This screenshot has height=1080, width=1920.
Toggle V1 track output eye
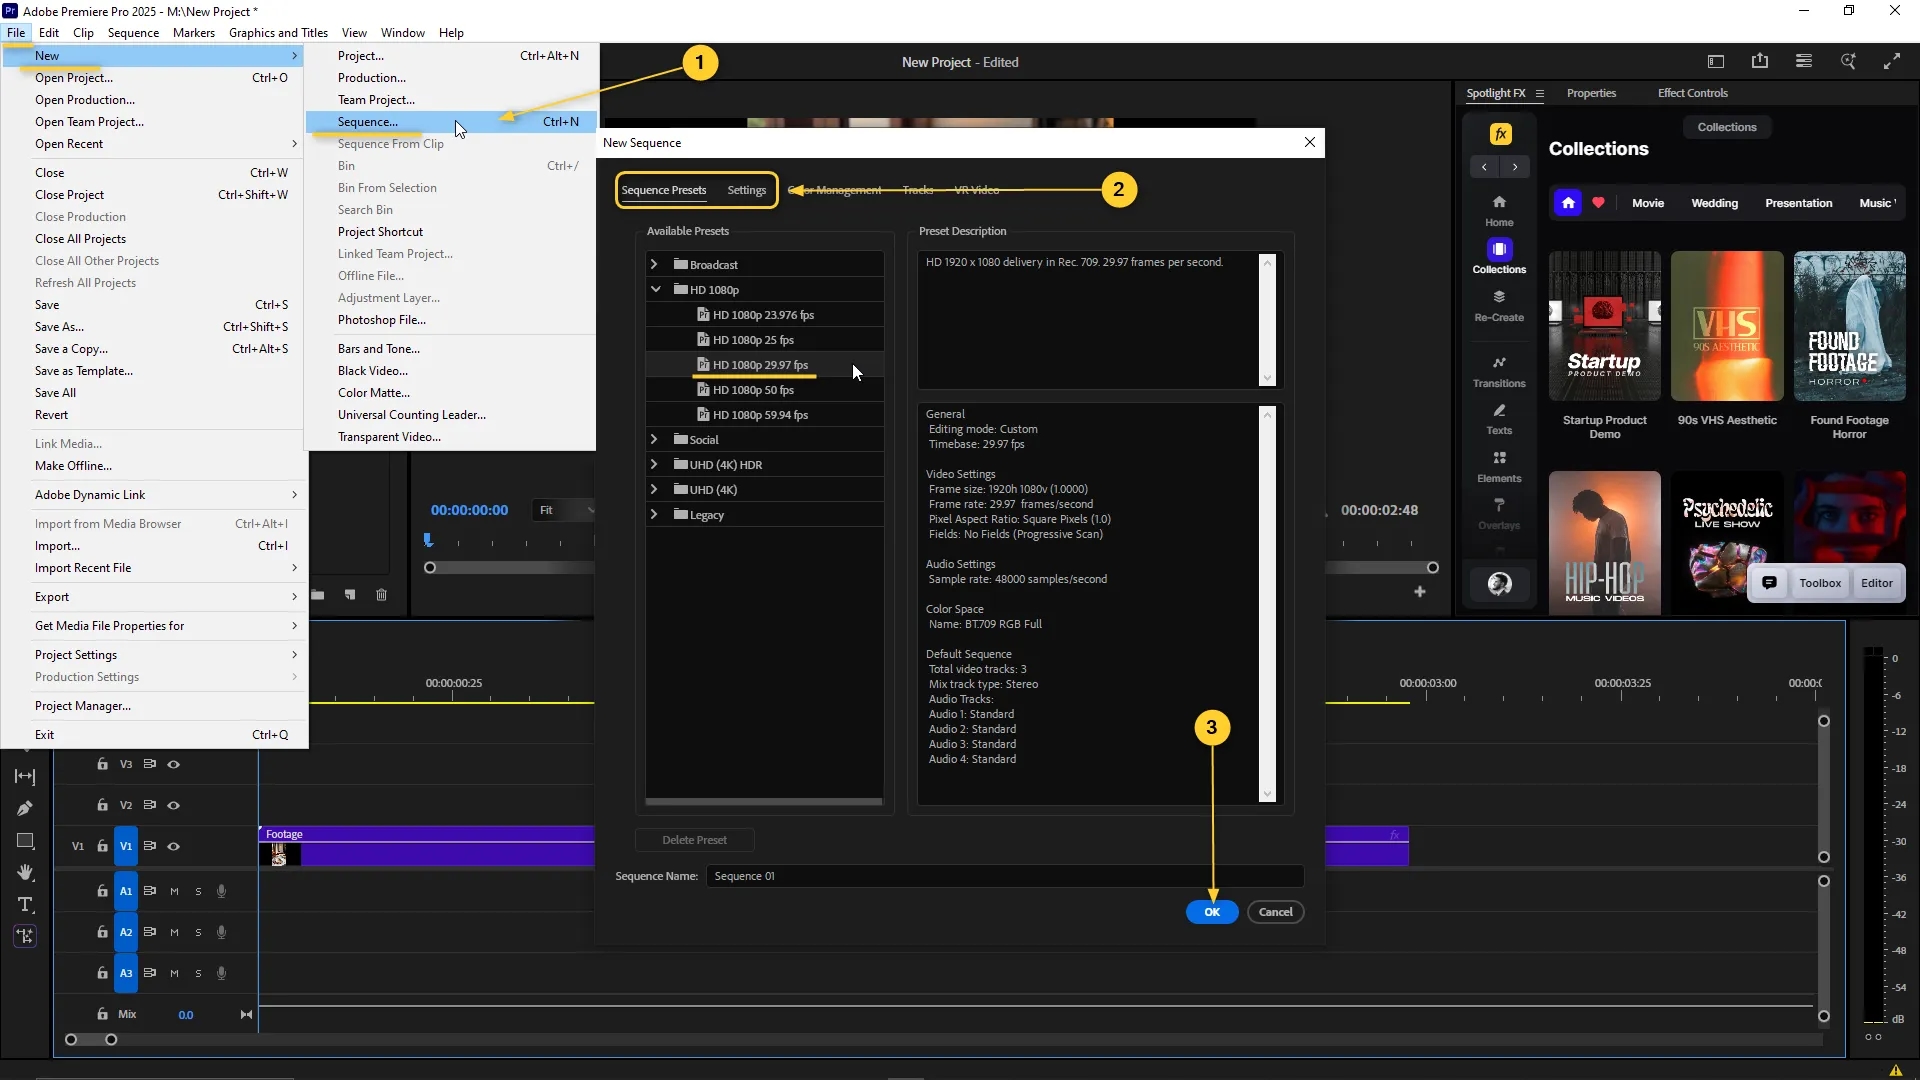click(173, 846)
